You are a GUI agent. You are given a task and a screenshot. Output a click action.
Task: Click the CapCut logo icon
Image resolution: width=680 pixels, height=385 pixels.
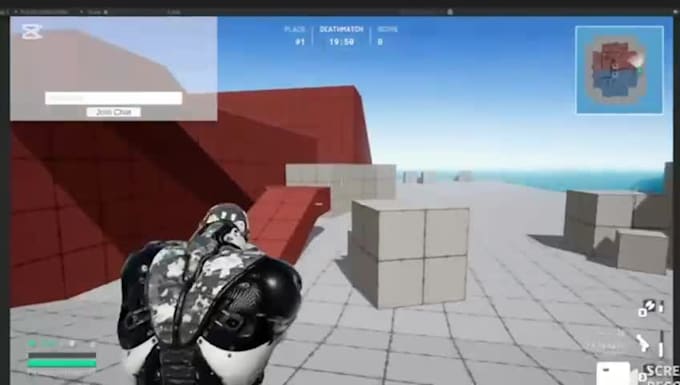click(x=32, y=32)
